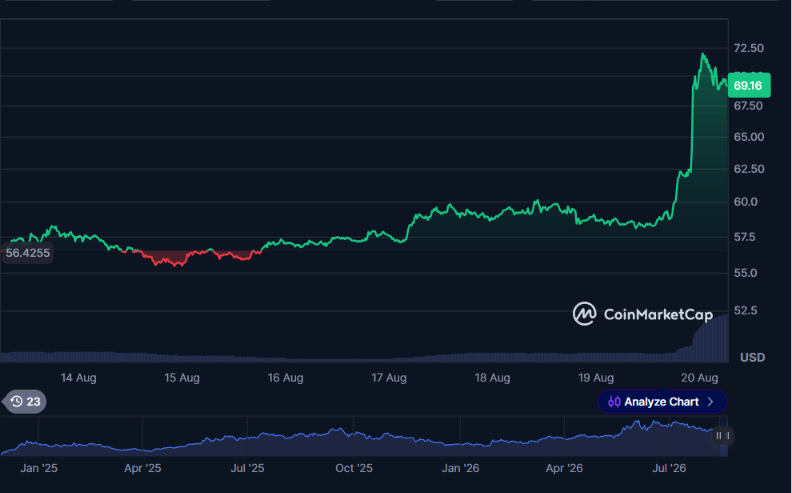Click the current price label 69.16
Viewport: 792px width, 493px height.
tap(749, 85)
